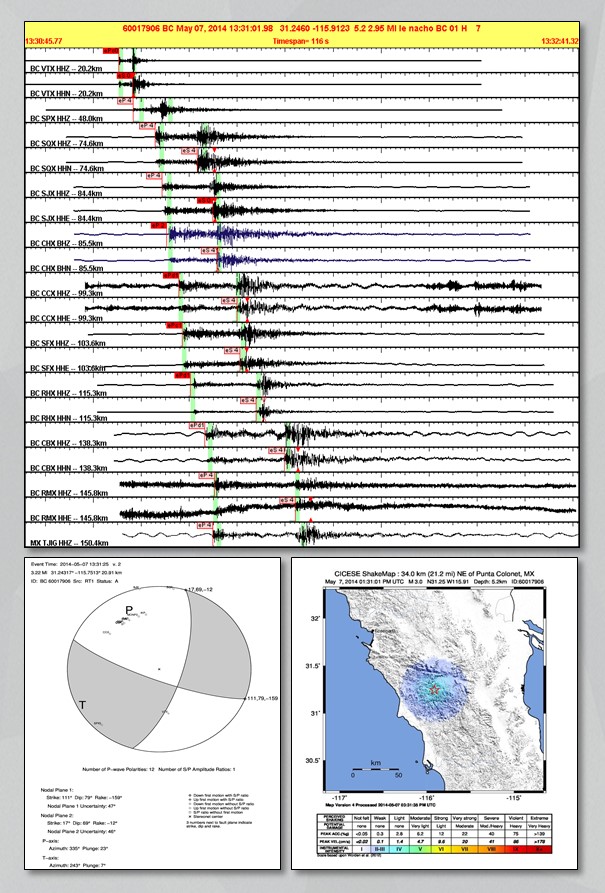
Task: Click the km scale bar on ShakeMap
Action: (375, 769)
